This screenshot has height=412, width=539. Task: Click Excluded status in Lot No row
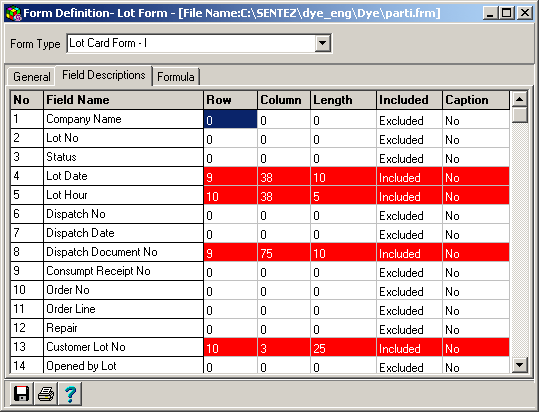click(409, 138)
